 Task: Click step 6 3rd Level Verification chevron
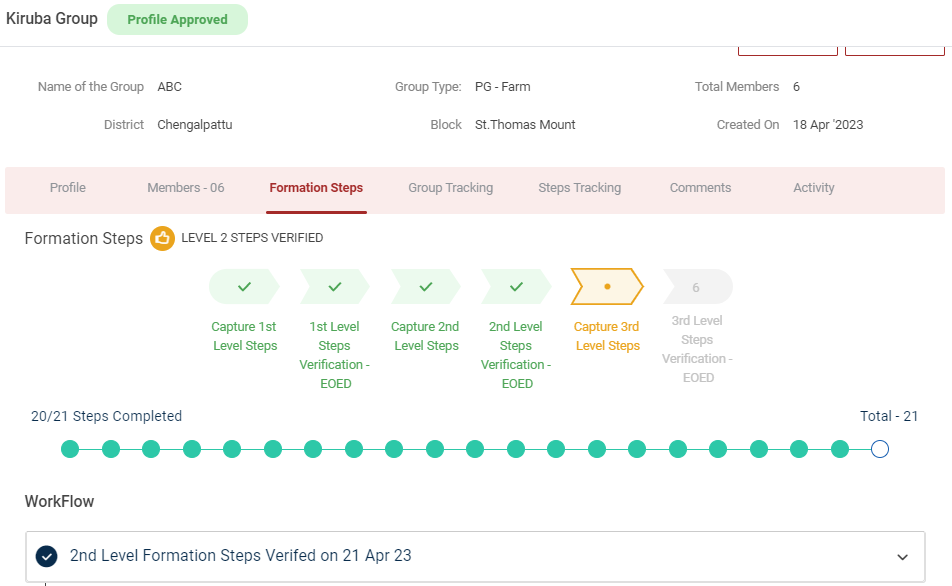click(x=697, y=287)
